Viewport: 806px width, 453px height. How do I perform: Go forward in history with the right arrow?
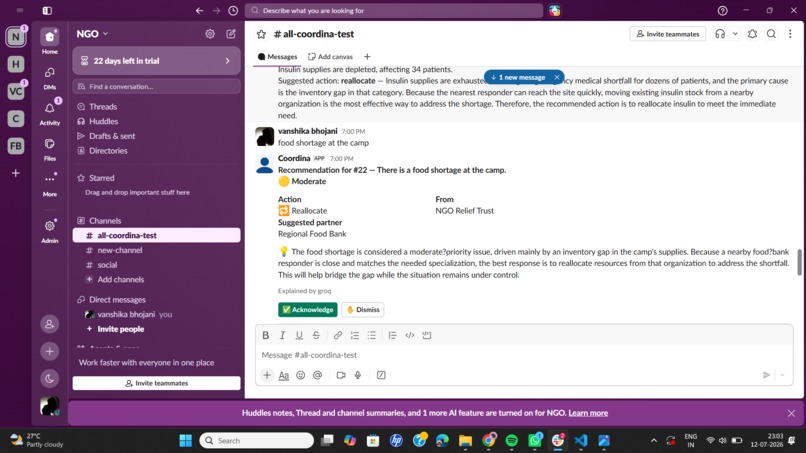click(x=216, y=10)
